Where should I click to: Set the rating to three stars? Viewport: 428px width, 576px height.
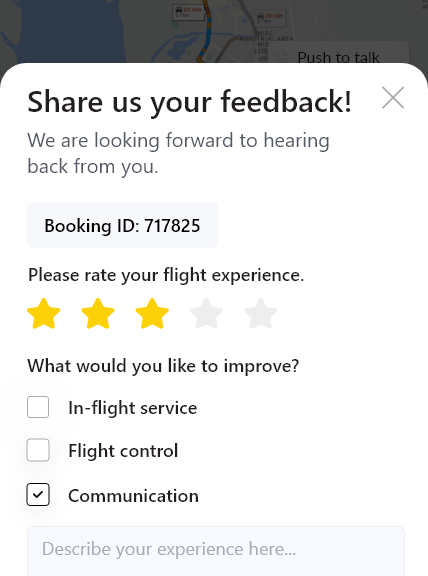(x=152, y=313)
